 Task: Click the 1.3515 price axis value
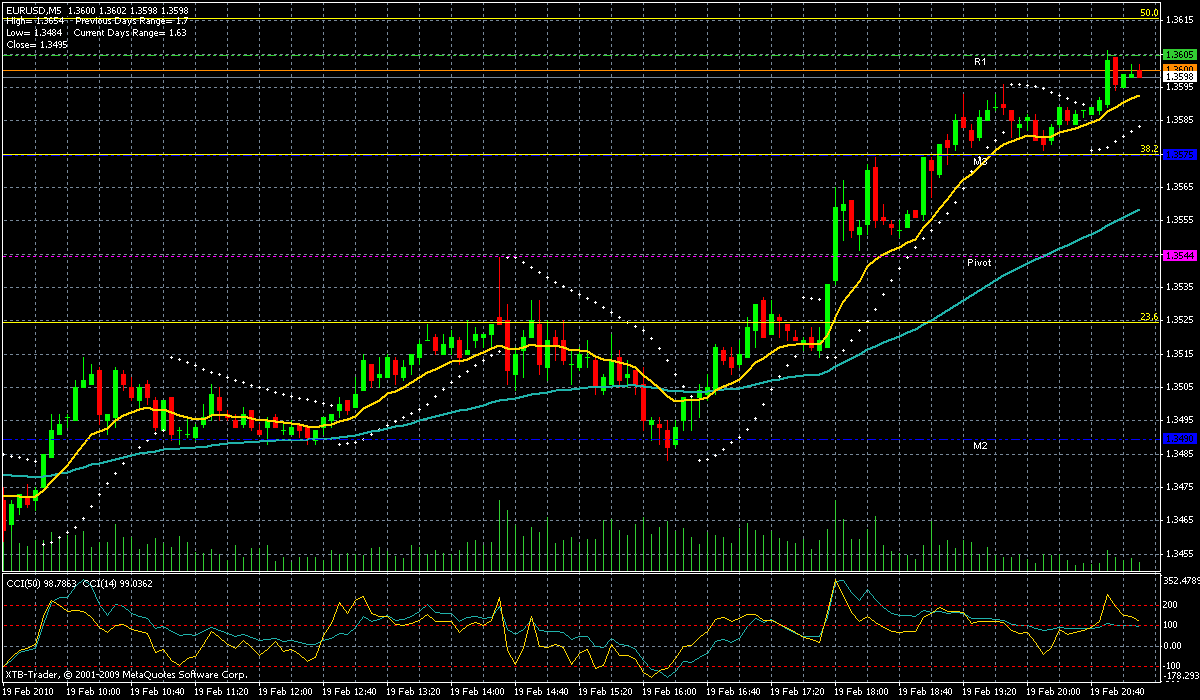[x=1180, y=353]
